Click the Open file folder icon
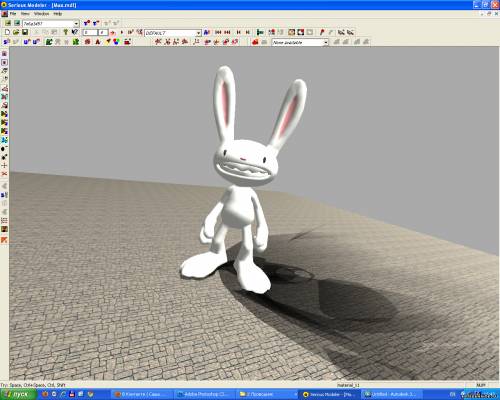This screenshot has height=400, width=500. [x=16, y=32]
